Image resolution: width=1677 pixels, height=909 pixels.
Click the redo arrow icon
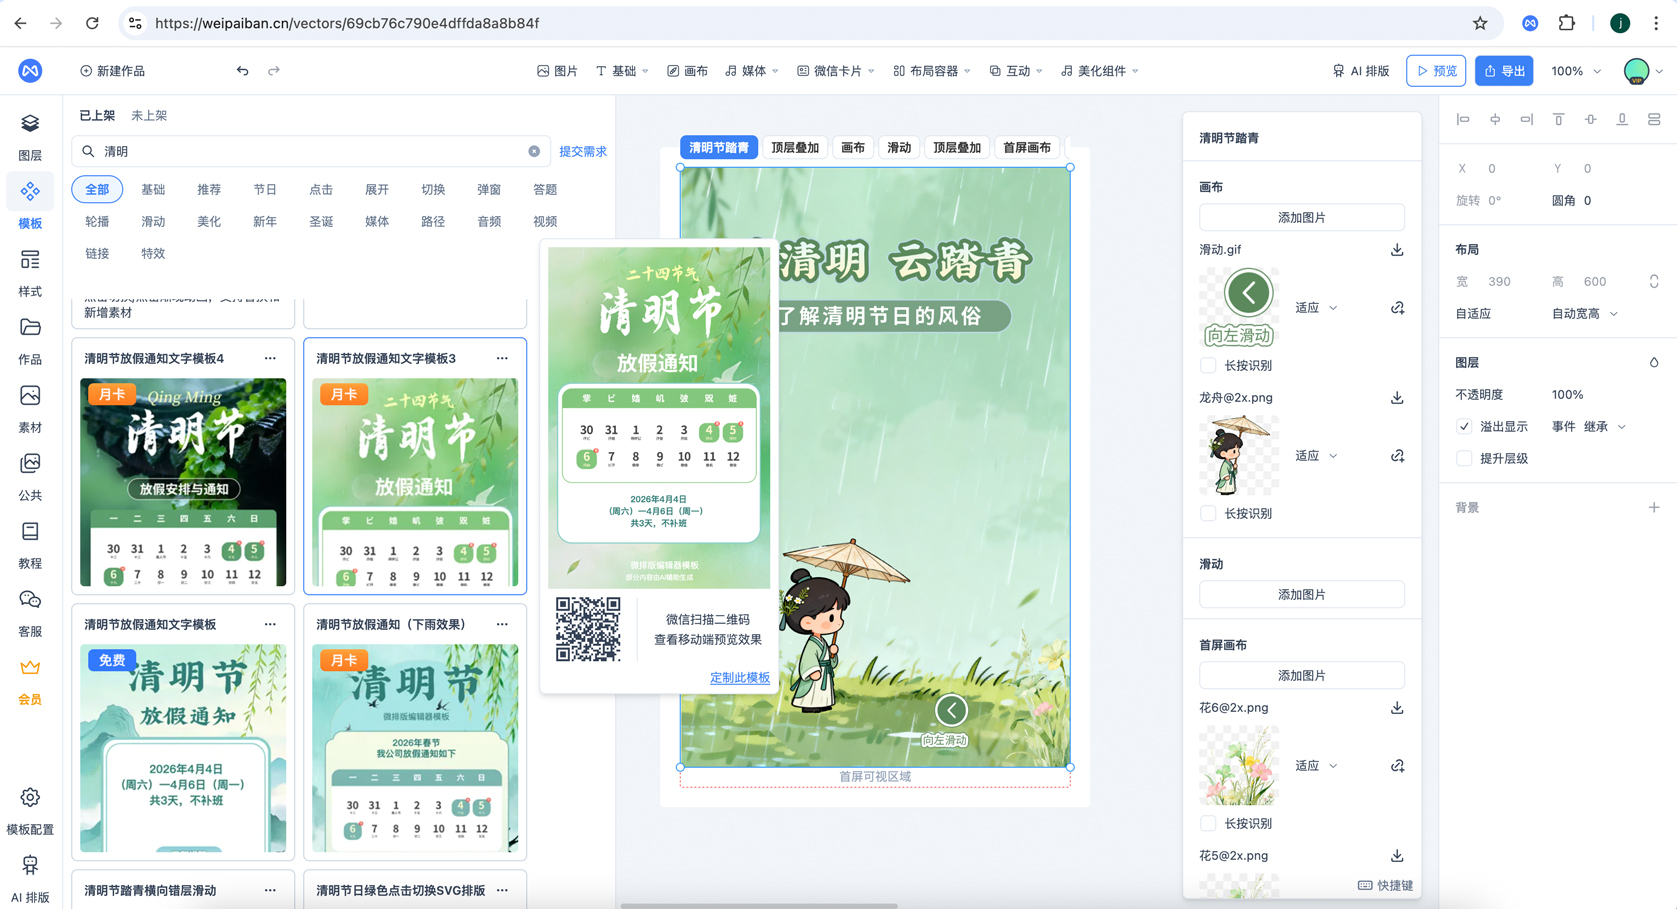274,71
